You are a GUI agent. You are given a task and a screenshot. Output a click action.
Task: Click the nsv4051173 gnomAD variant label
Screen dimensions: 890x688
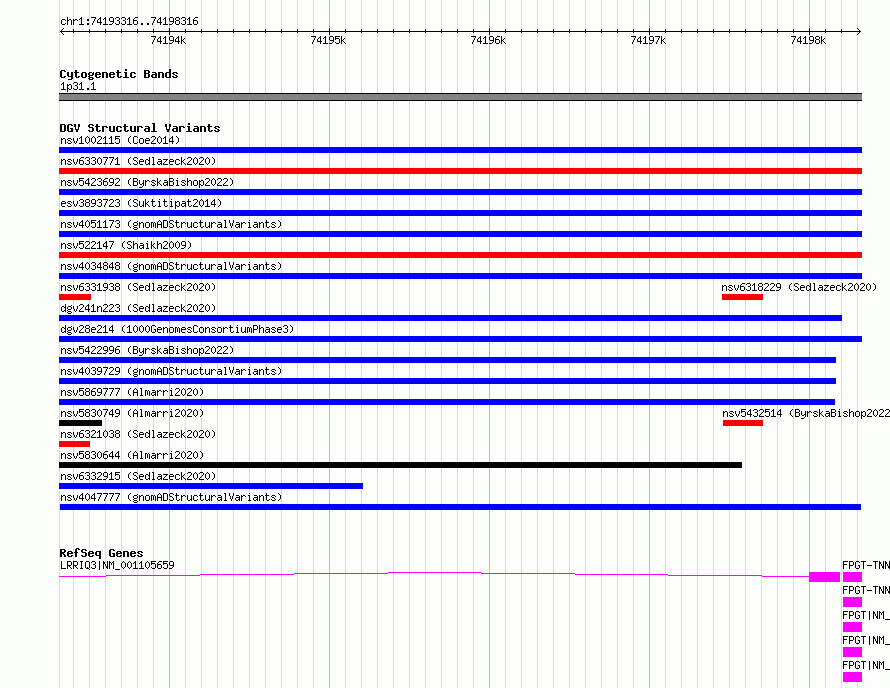pos(171,224)
